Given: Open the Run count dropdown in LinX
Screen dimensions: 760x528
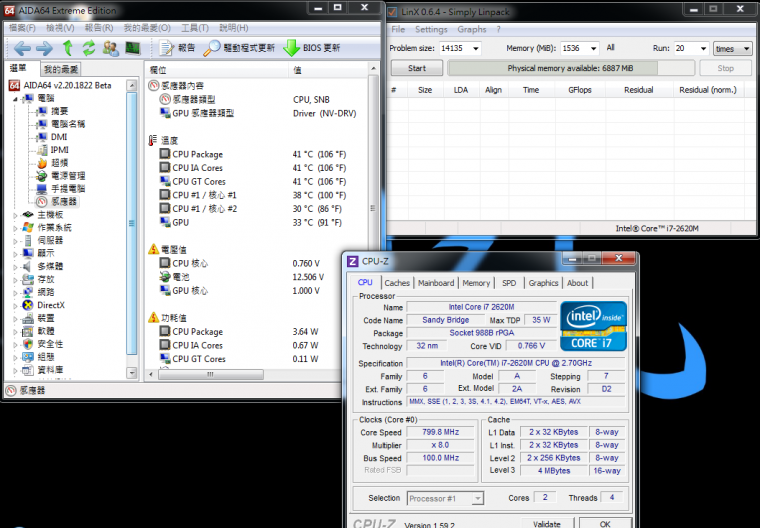Looking at the screenshot, I should coord(703,48).
